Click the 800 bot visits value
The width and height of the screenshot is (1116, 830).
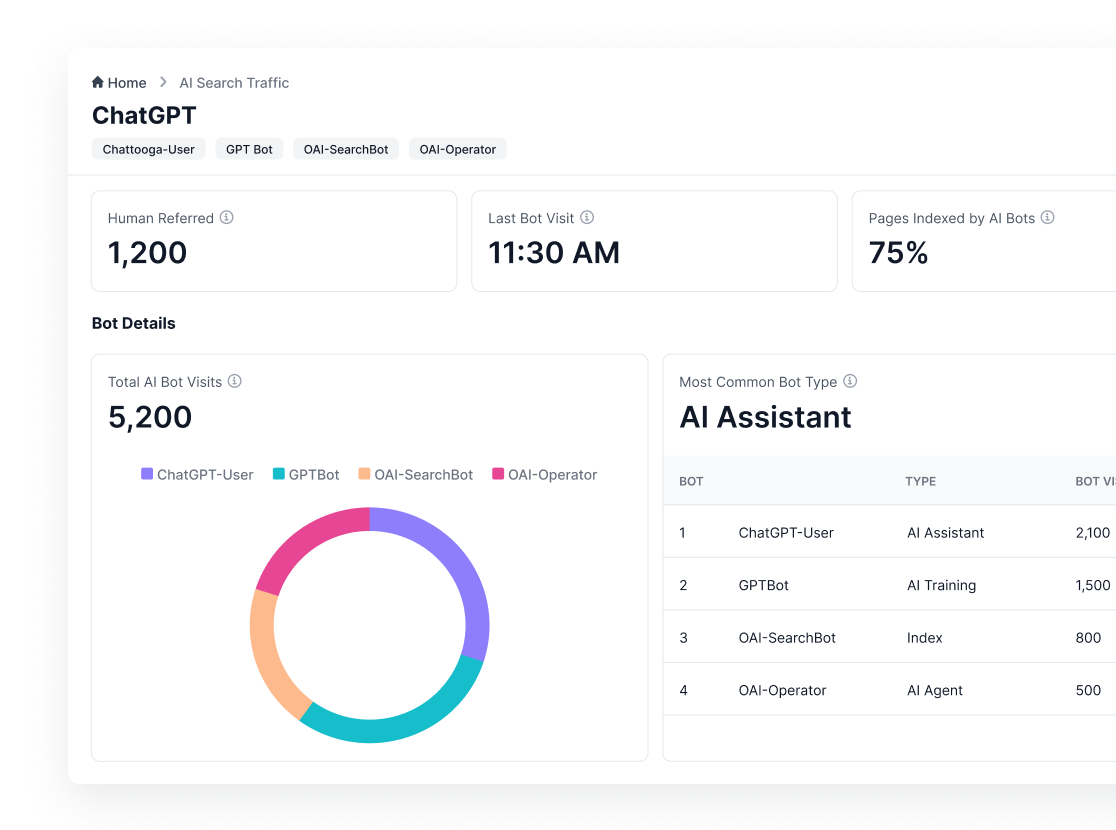tap(1088, 638)
